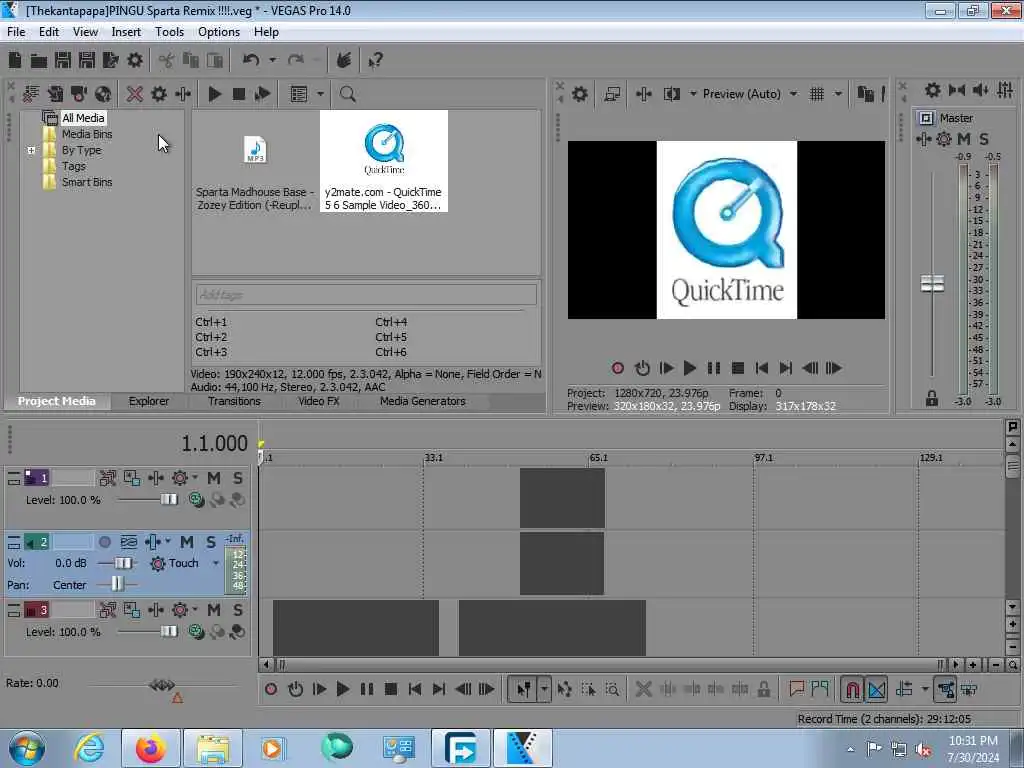Remove selected media with red X icon

tap(135, 94)
